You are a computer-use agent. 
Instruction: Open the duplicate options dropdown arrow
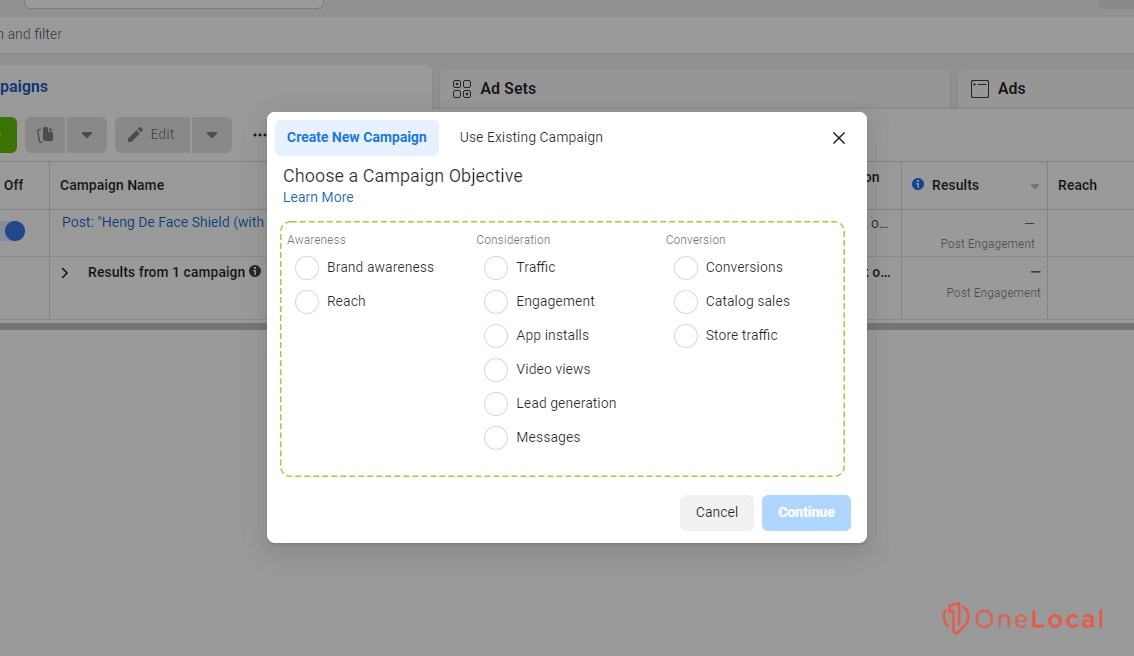coord(87,135)
